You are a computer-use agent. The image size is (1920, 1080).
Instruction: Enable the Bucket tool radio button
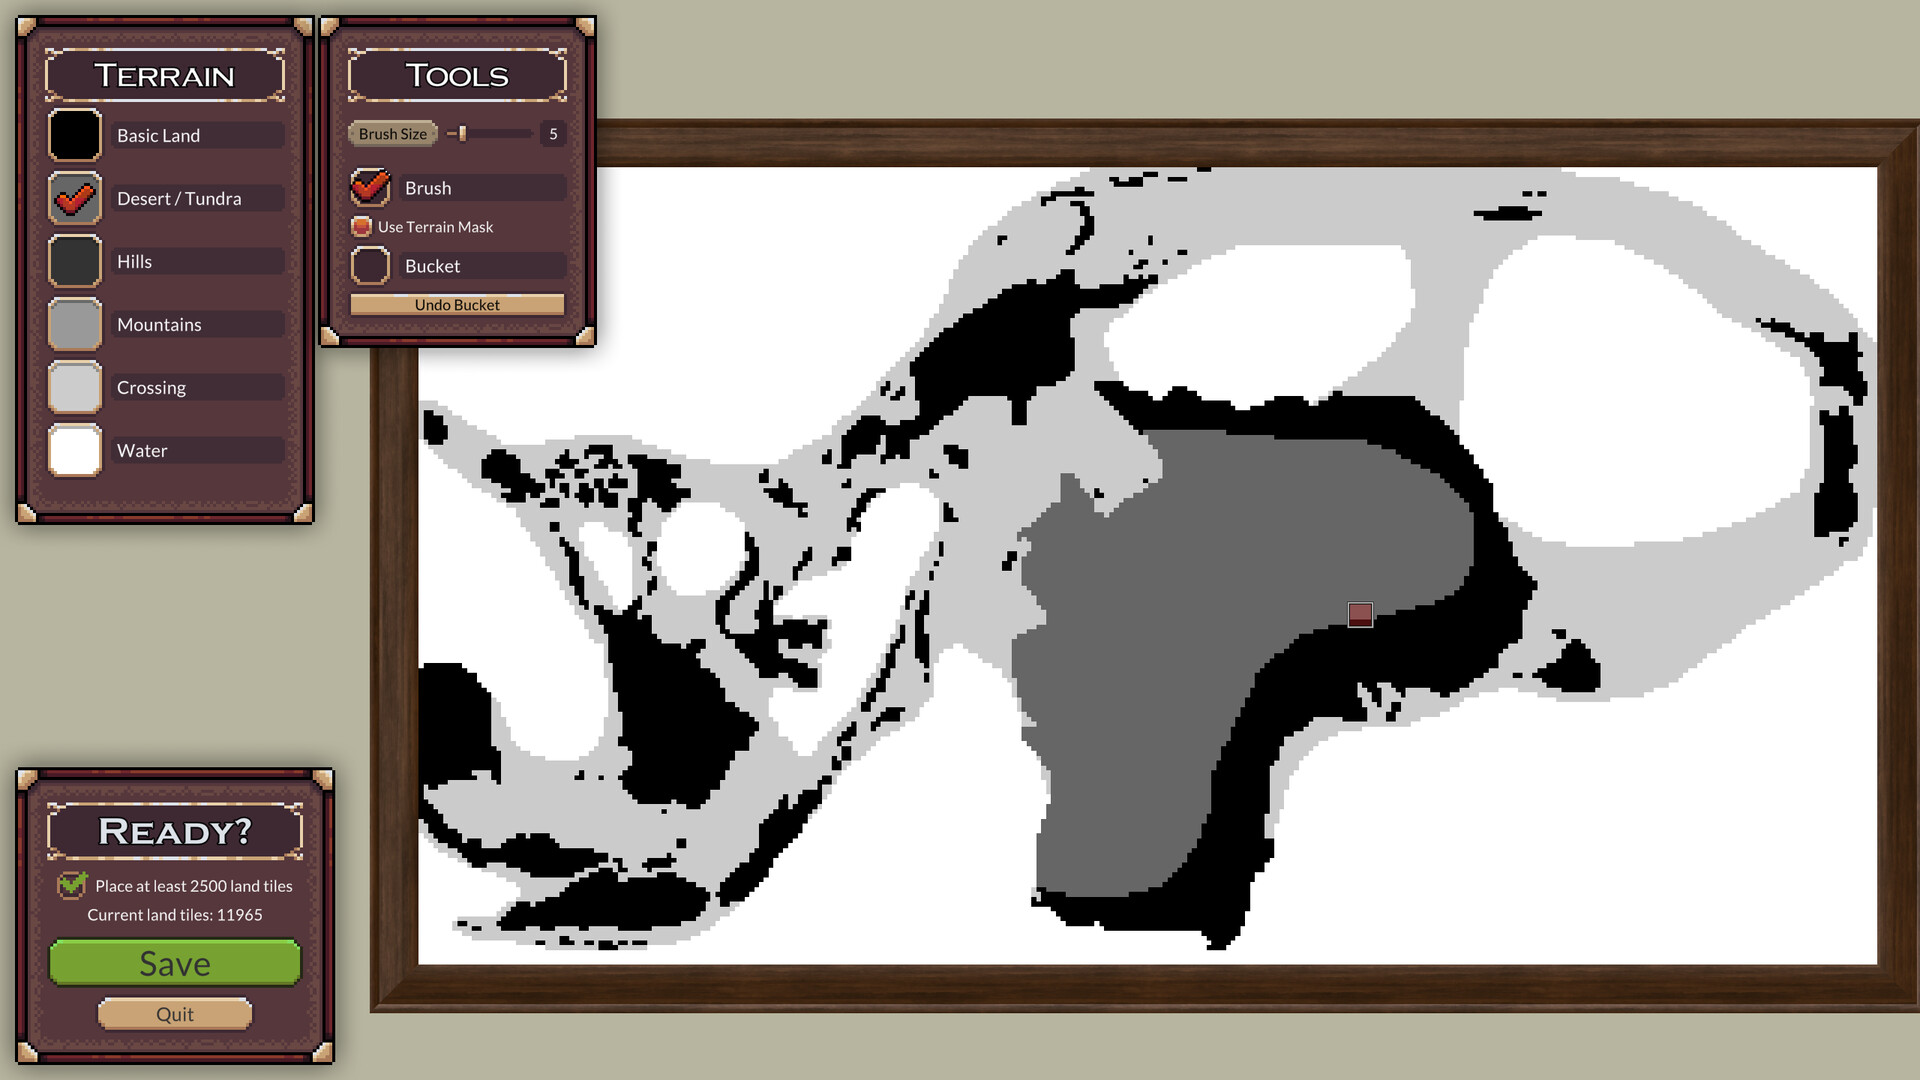[x=373, y=265]
